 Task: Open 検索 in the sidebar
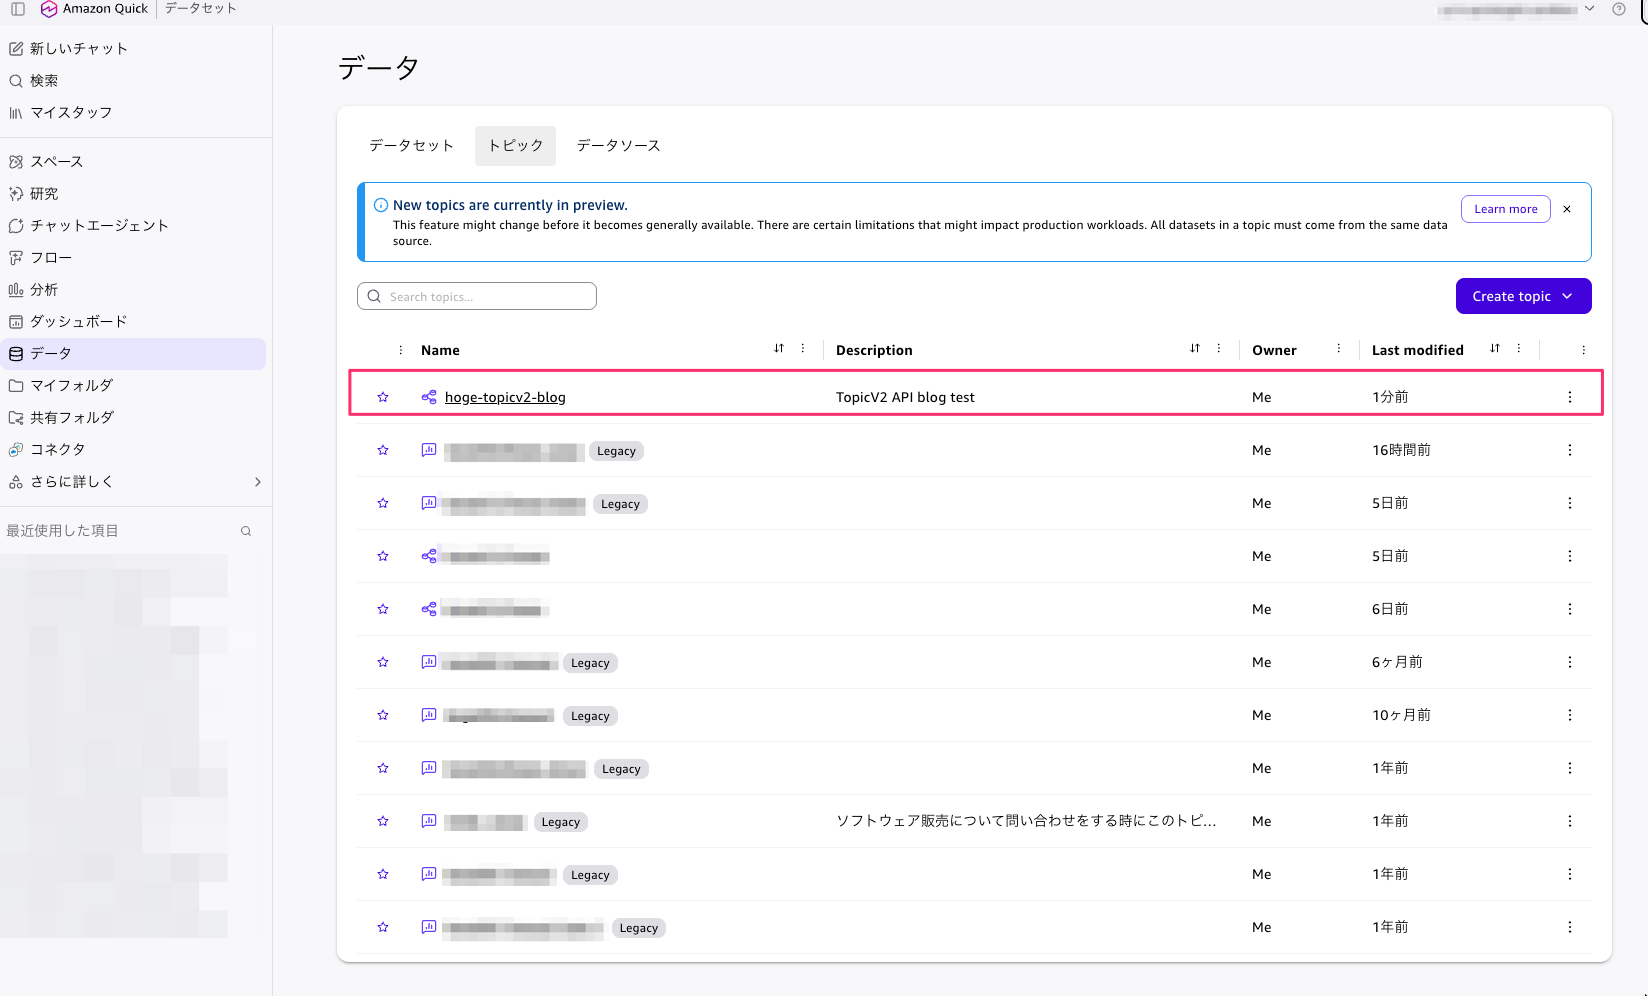(34, 80)
